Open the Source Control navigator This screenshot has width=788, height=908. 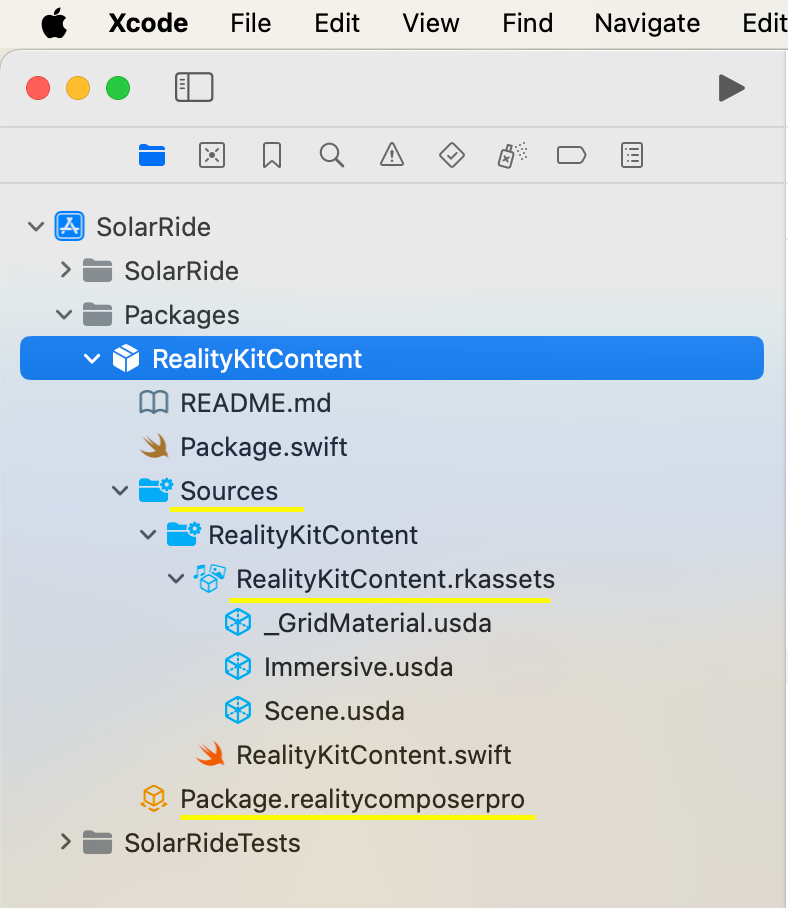pos(211,155)
